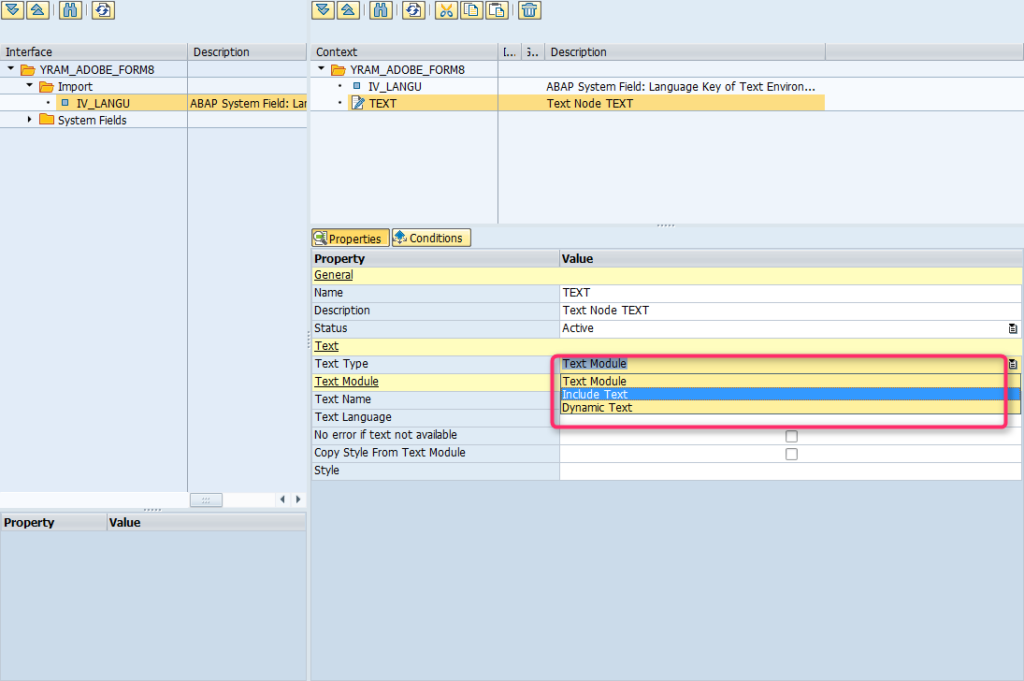This screenshot has height=681, width=1024.
Task: Click the Style value field
Action: coord(790,471)
